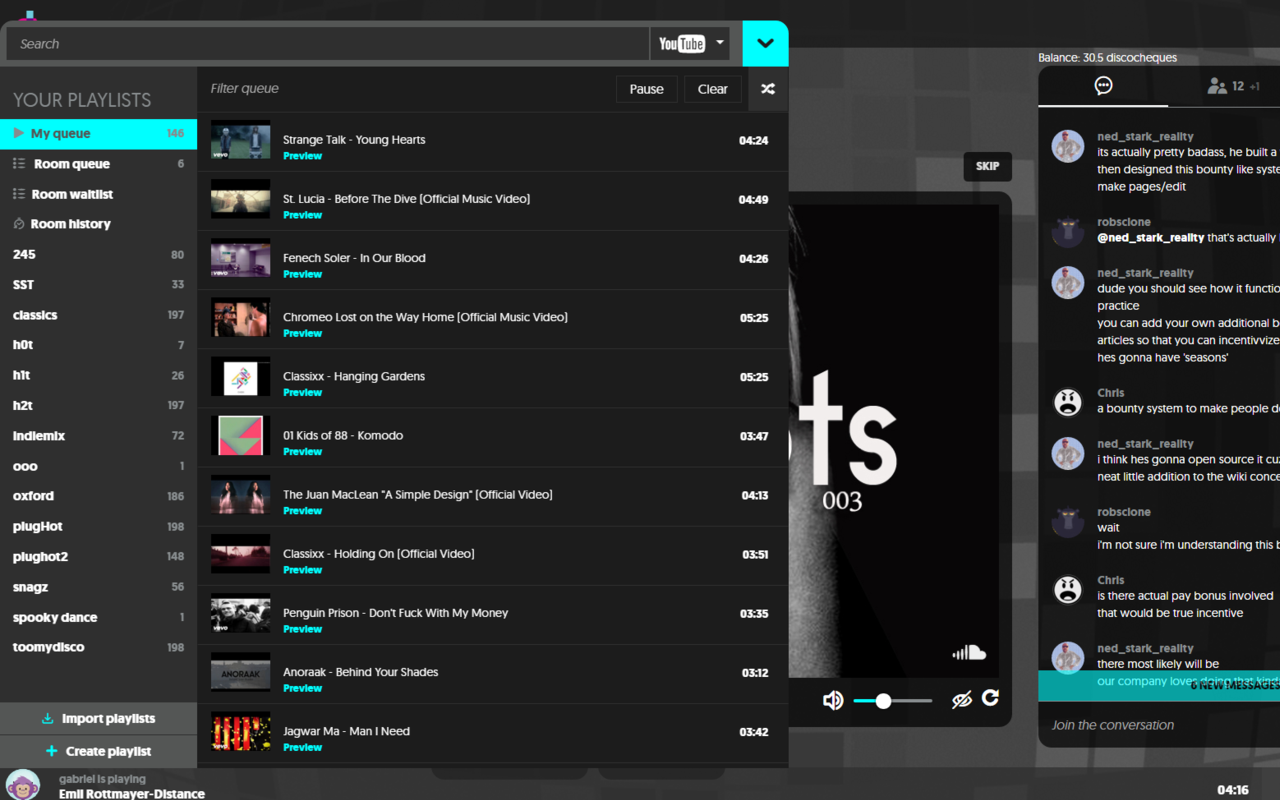
Task: Select the plugHot playlist
Action: click(x=98, y=526)
